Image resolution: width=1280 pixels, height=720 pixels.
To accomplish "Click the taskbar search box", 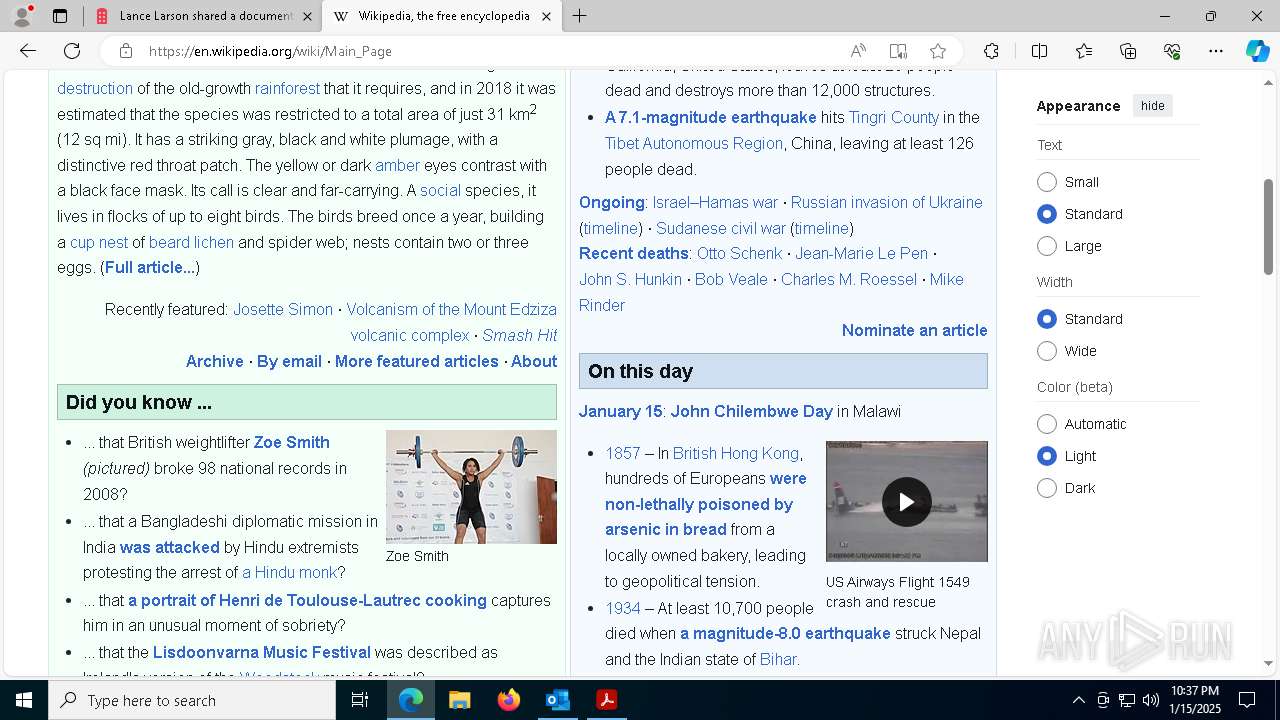I will click(192, 700).
